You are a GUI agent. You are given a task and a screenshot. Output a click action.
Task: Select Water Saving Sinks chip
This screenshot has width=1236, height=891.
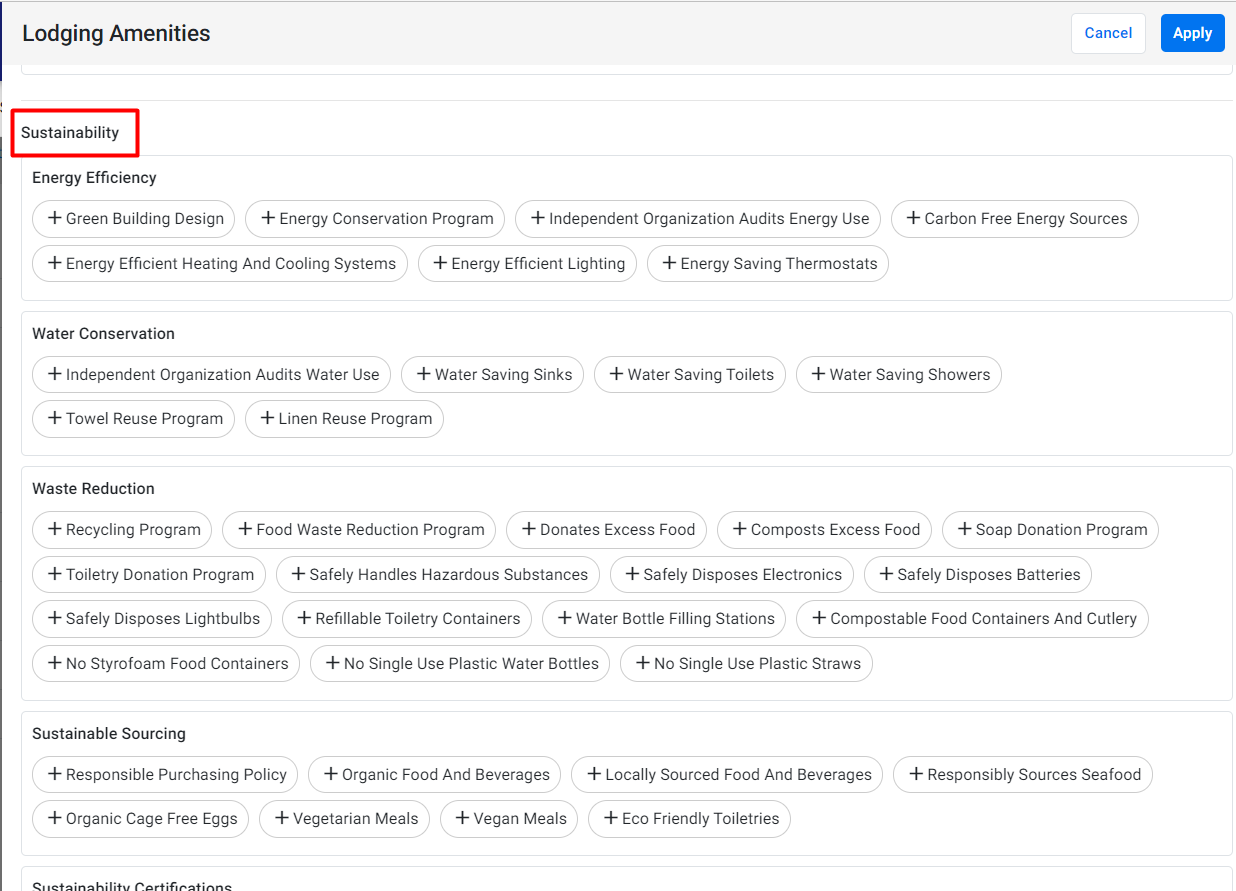(x=492, y=375)
